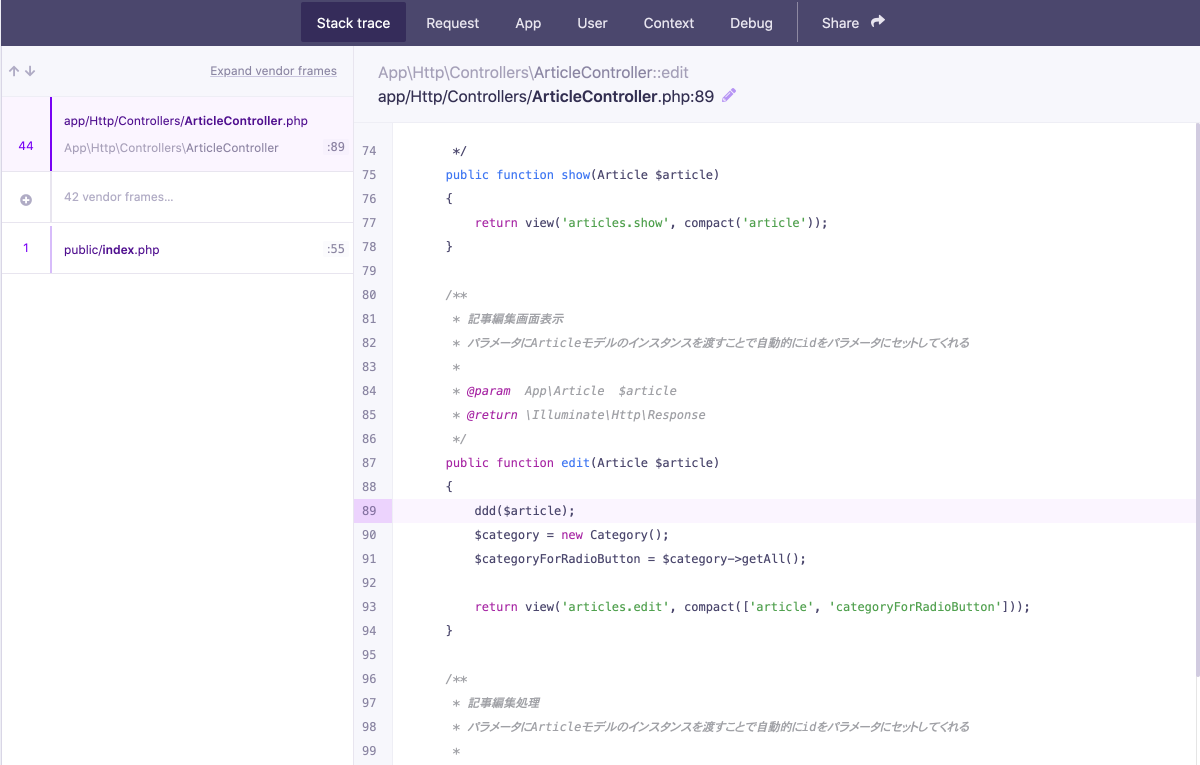This screenshot has width=1200, height=765.
Task: Click line number 93 in gutter
Action: click(x=370, y=607)
